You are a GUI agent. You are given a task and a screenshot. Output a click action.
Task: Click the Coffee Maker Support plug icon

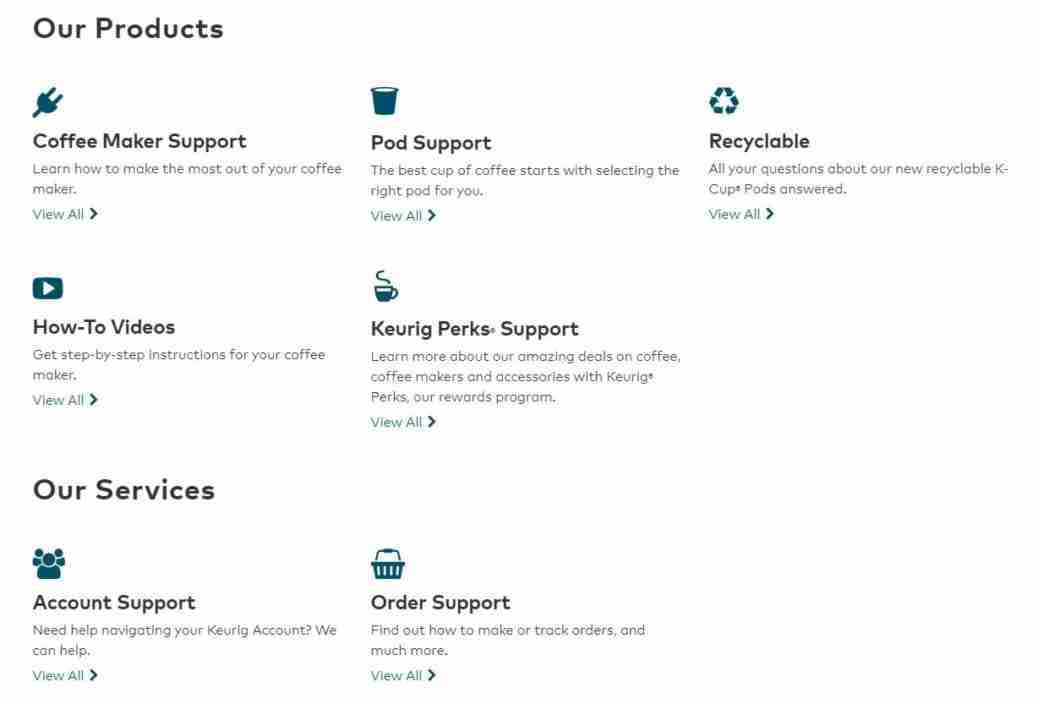(47, 100)
